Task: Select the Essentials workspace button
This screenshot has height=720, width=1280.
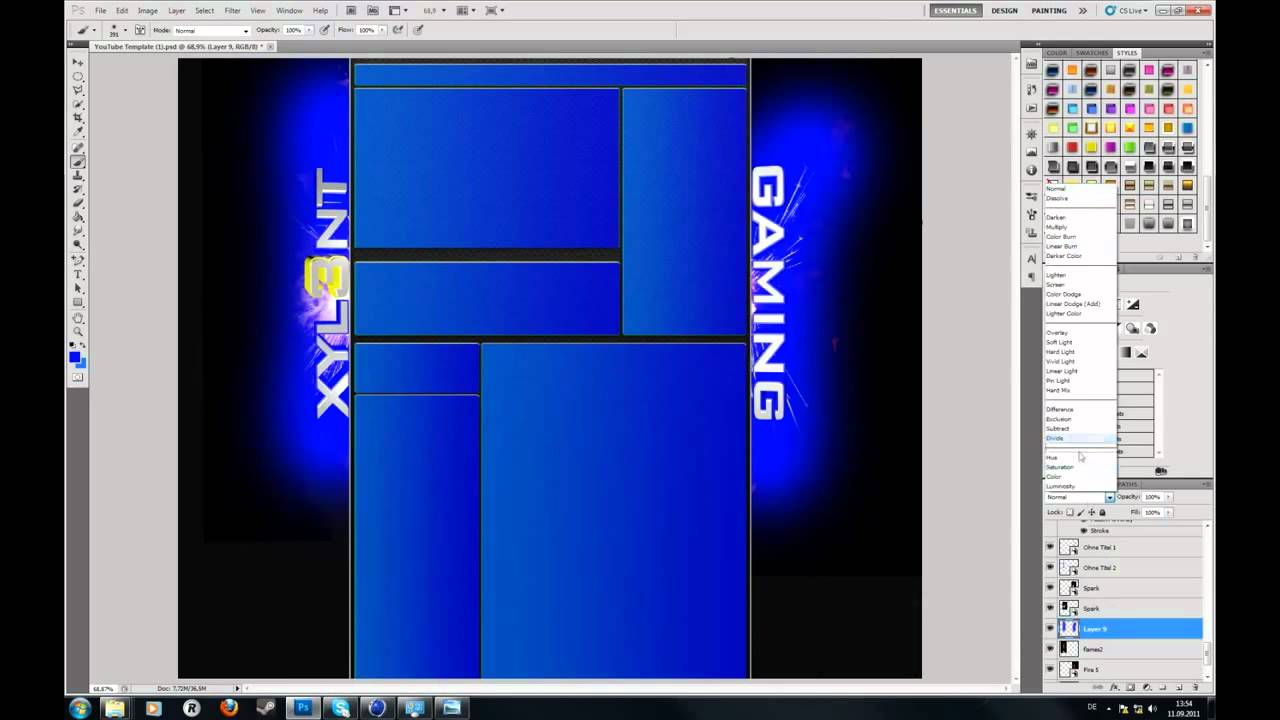Action: pyautogui.click(x=955, y=10)
